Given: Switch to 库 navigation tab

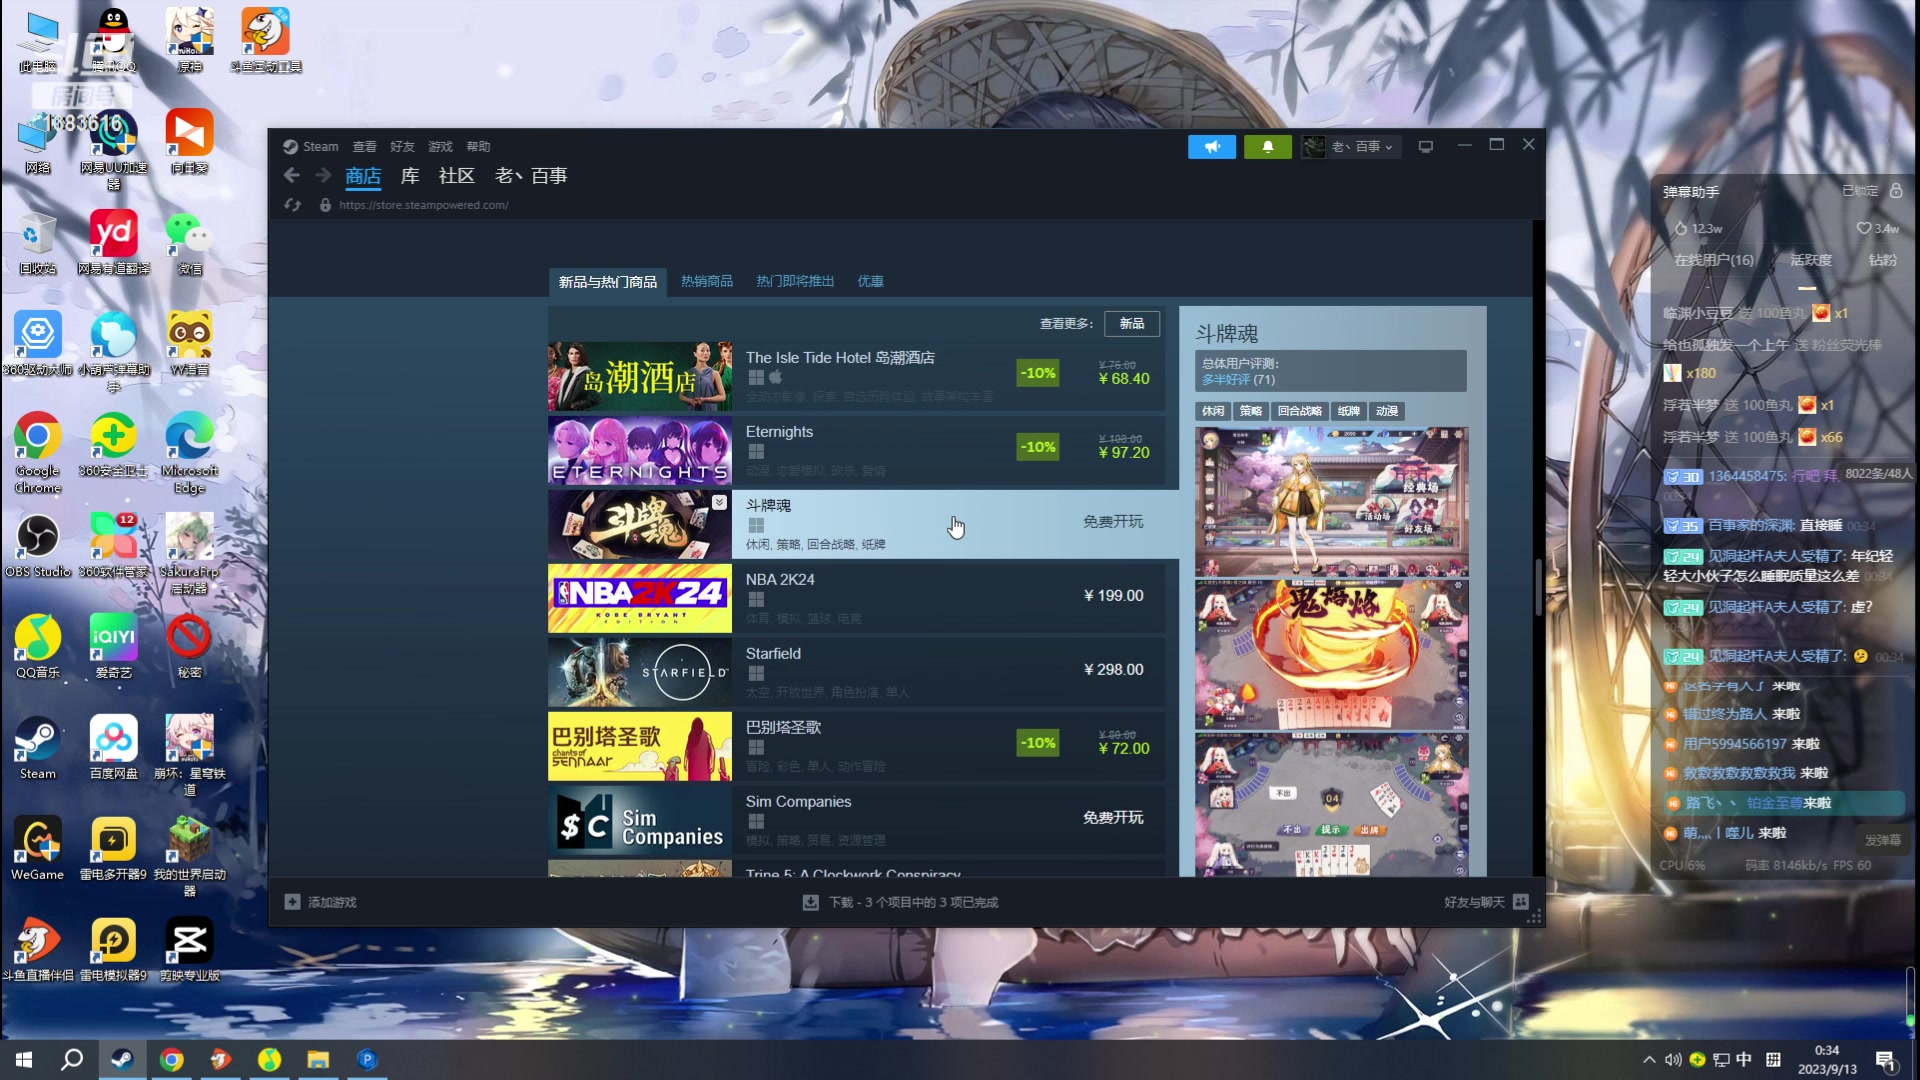Looking at the screenshot, I should click(x=410, y=176).
